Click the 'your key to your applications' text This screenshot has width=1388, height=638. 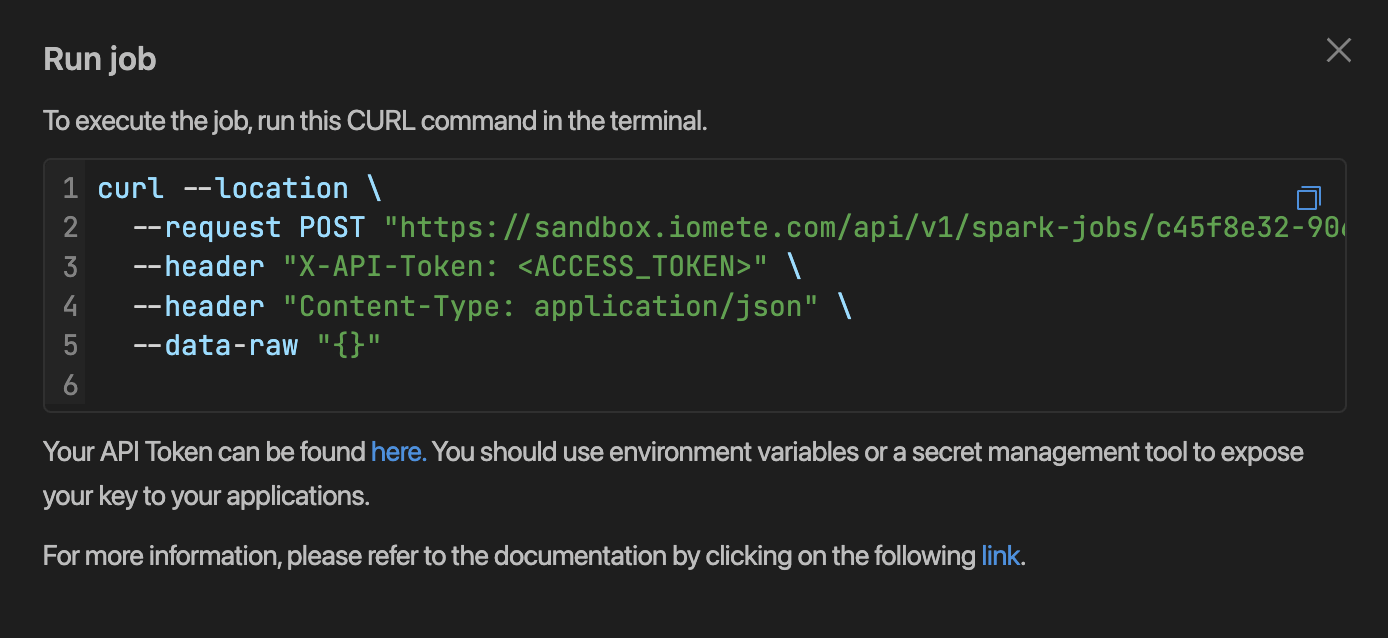207,496
